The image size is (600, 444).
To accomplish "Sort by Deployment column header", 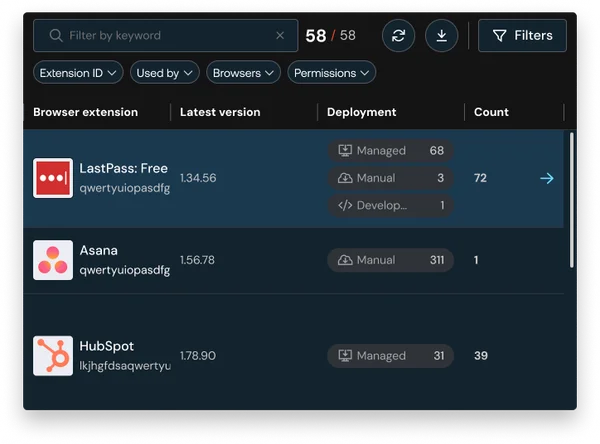I will [362, 112].
